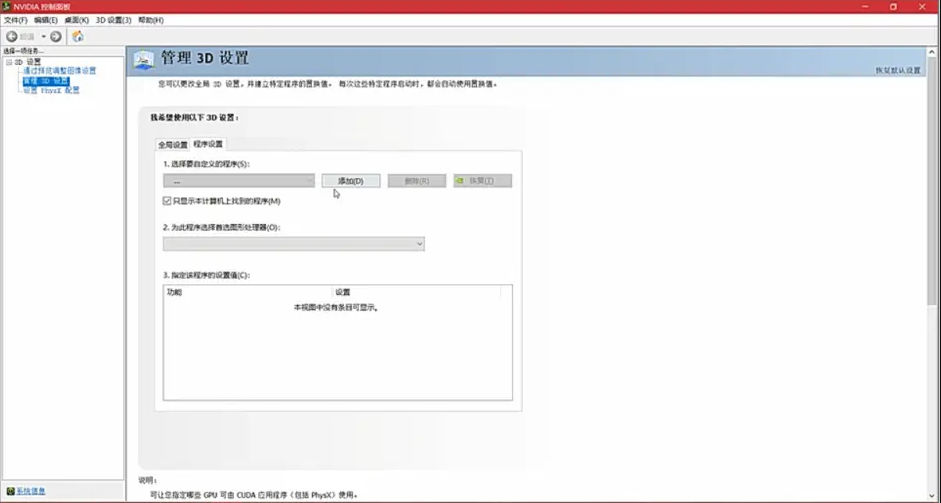Image resolution: width=941 pixels, height=503 pixels.
Task: Close the NVIDIA 控制面板 window
Action: (x=922, y=7)
